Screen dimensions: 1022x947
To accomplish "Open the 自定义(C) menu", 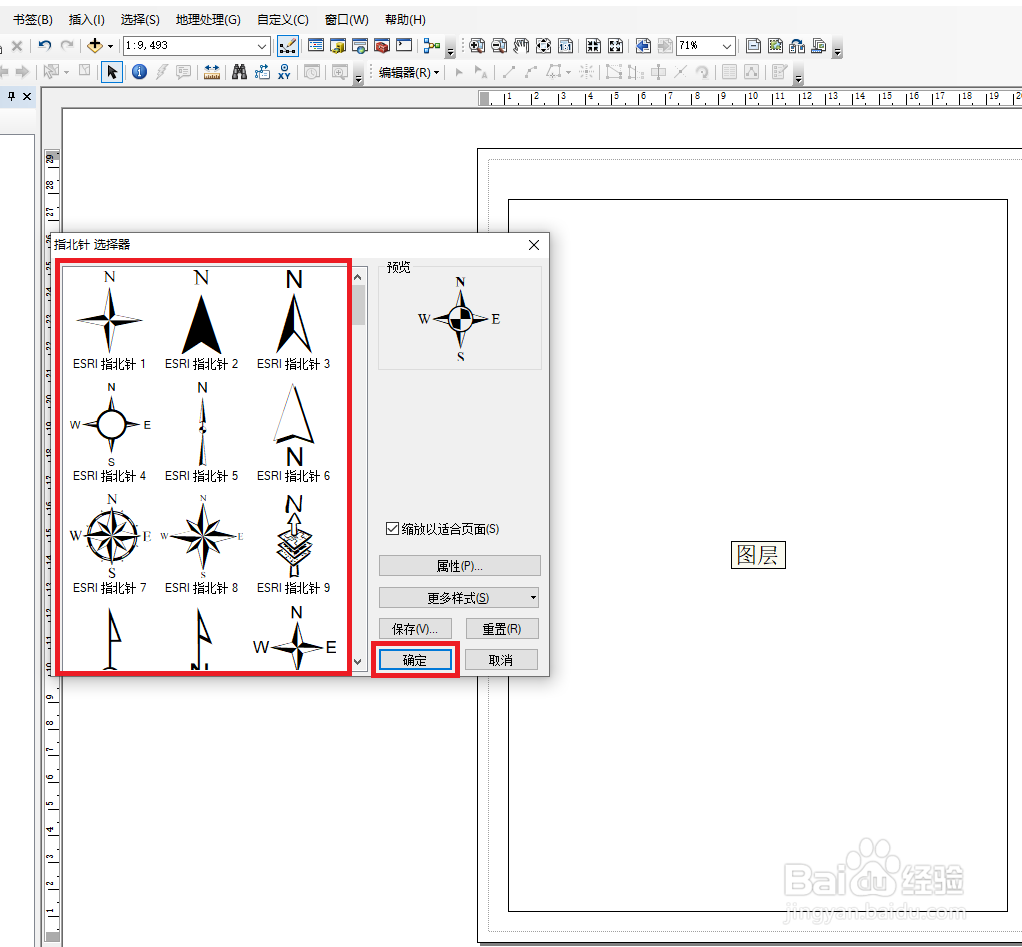I will (x=283, y=20).
